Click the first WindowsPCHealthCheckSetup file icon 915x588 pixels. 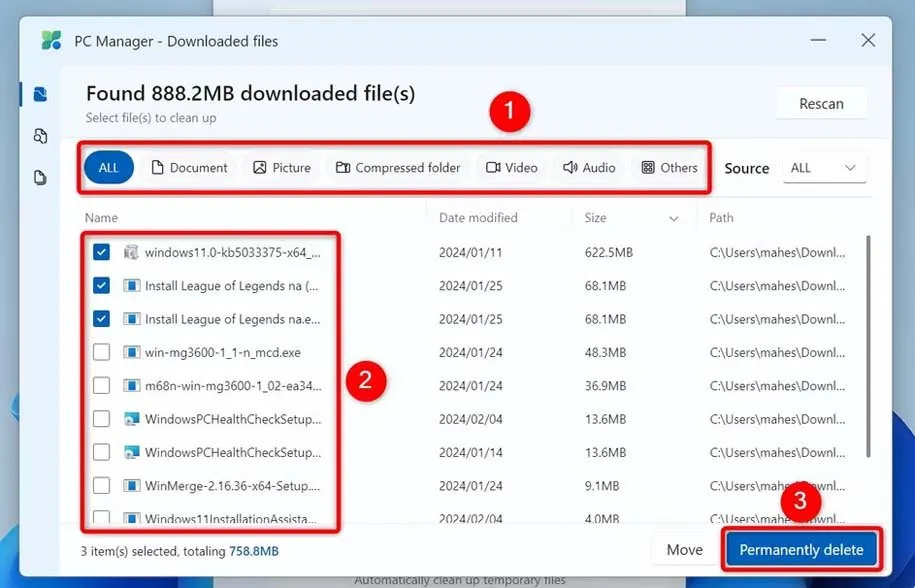click(131, 419)
